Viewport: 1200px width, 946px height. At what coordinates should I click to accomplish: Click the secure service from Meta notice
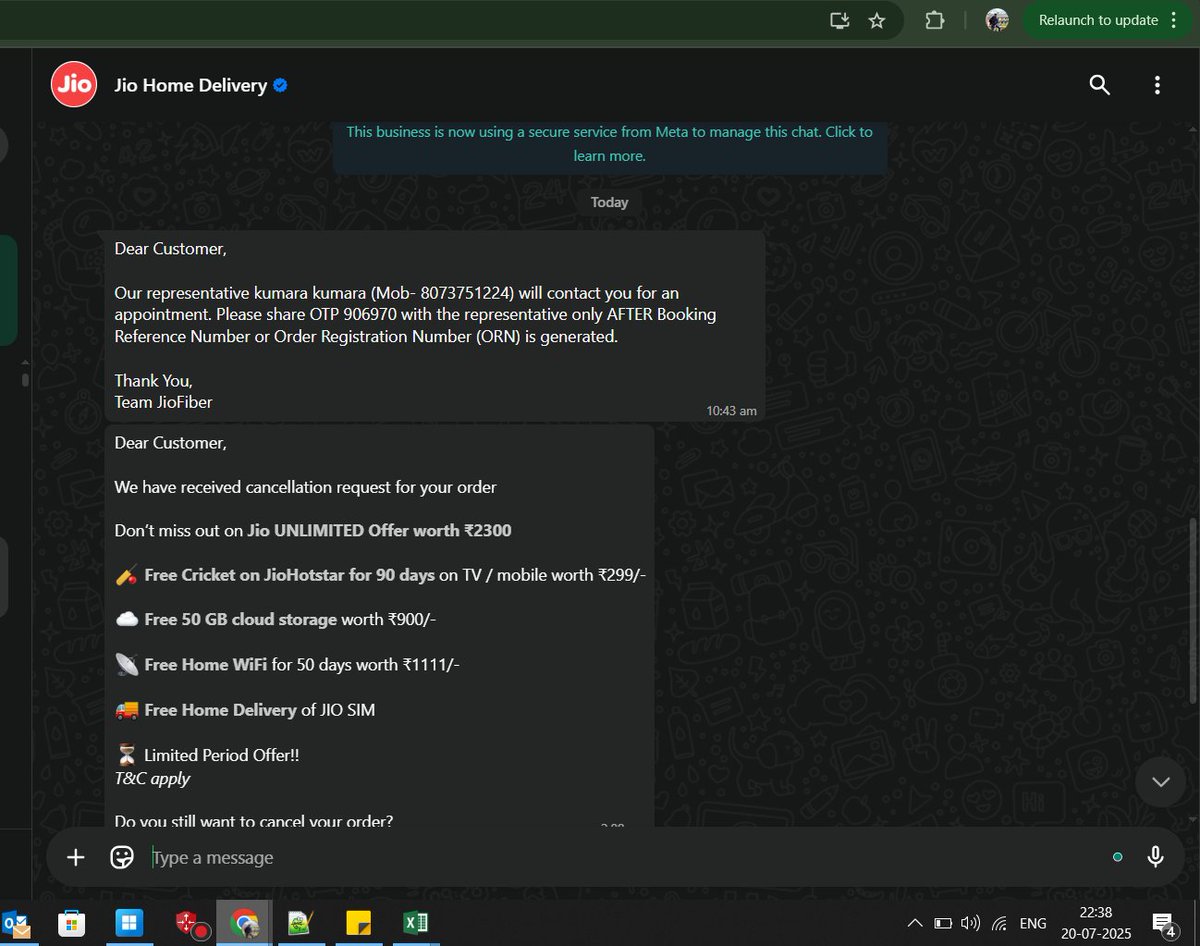click(609, 143)
